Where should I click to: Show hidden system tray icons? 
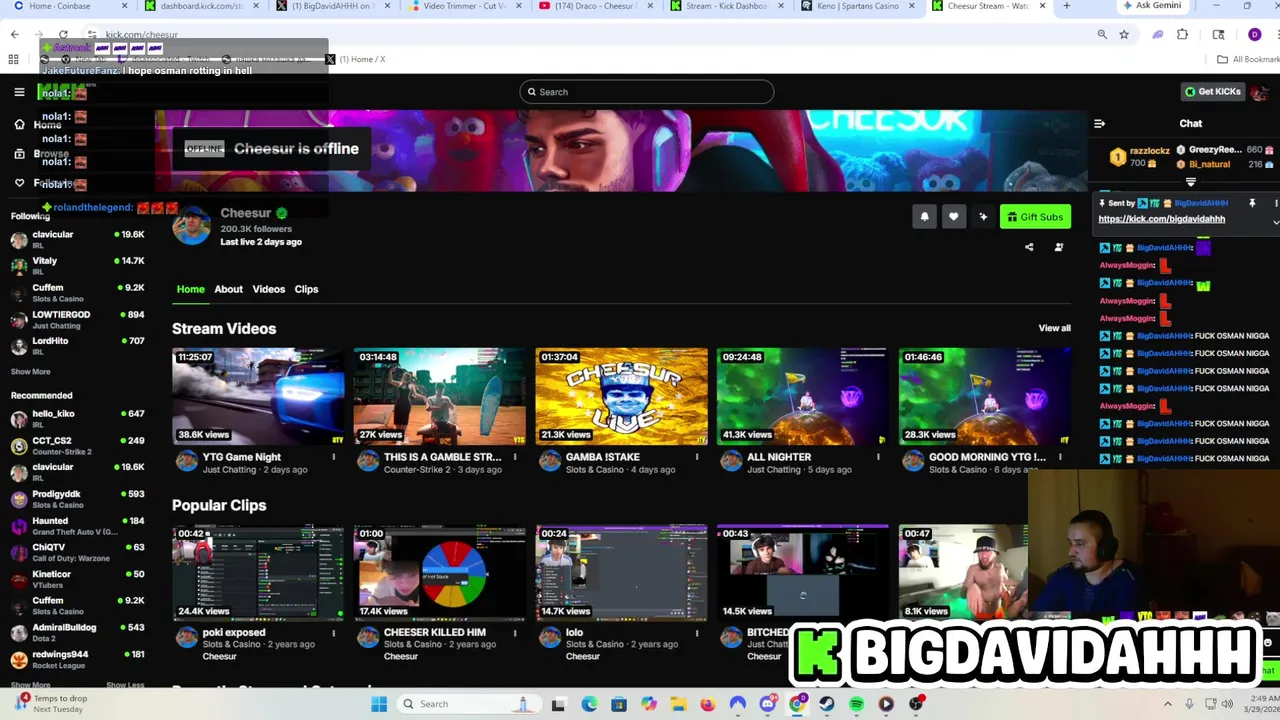coord(1169,704)
